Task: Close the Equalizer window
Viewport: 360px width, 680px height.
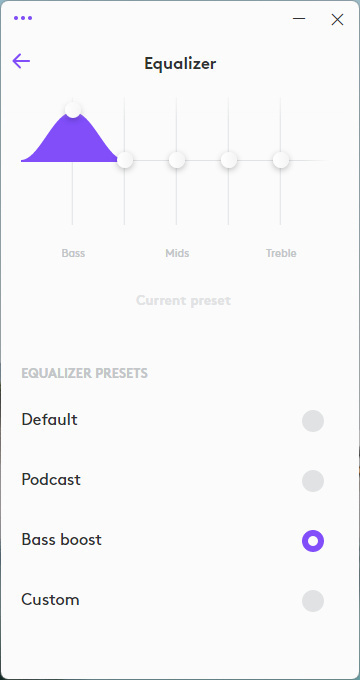Action: point(337,20)
